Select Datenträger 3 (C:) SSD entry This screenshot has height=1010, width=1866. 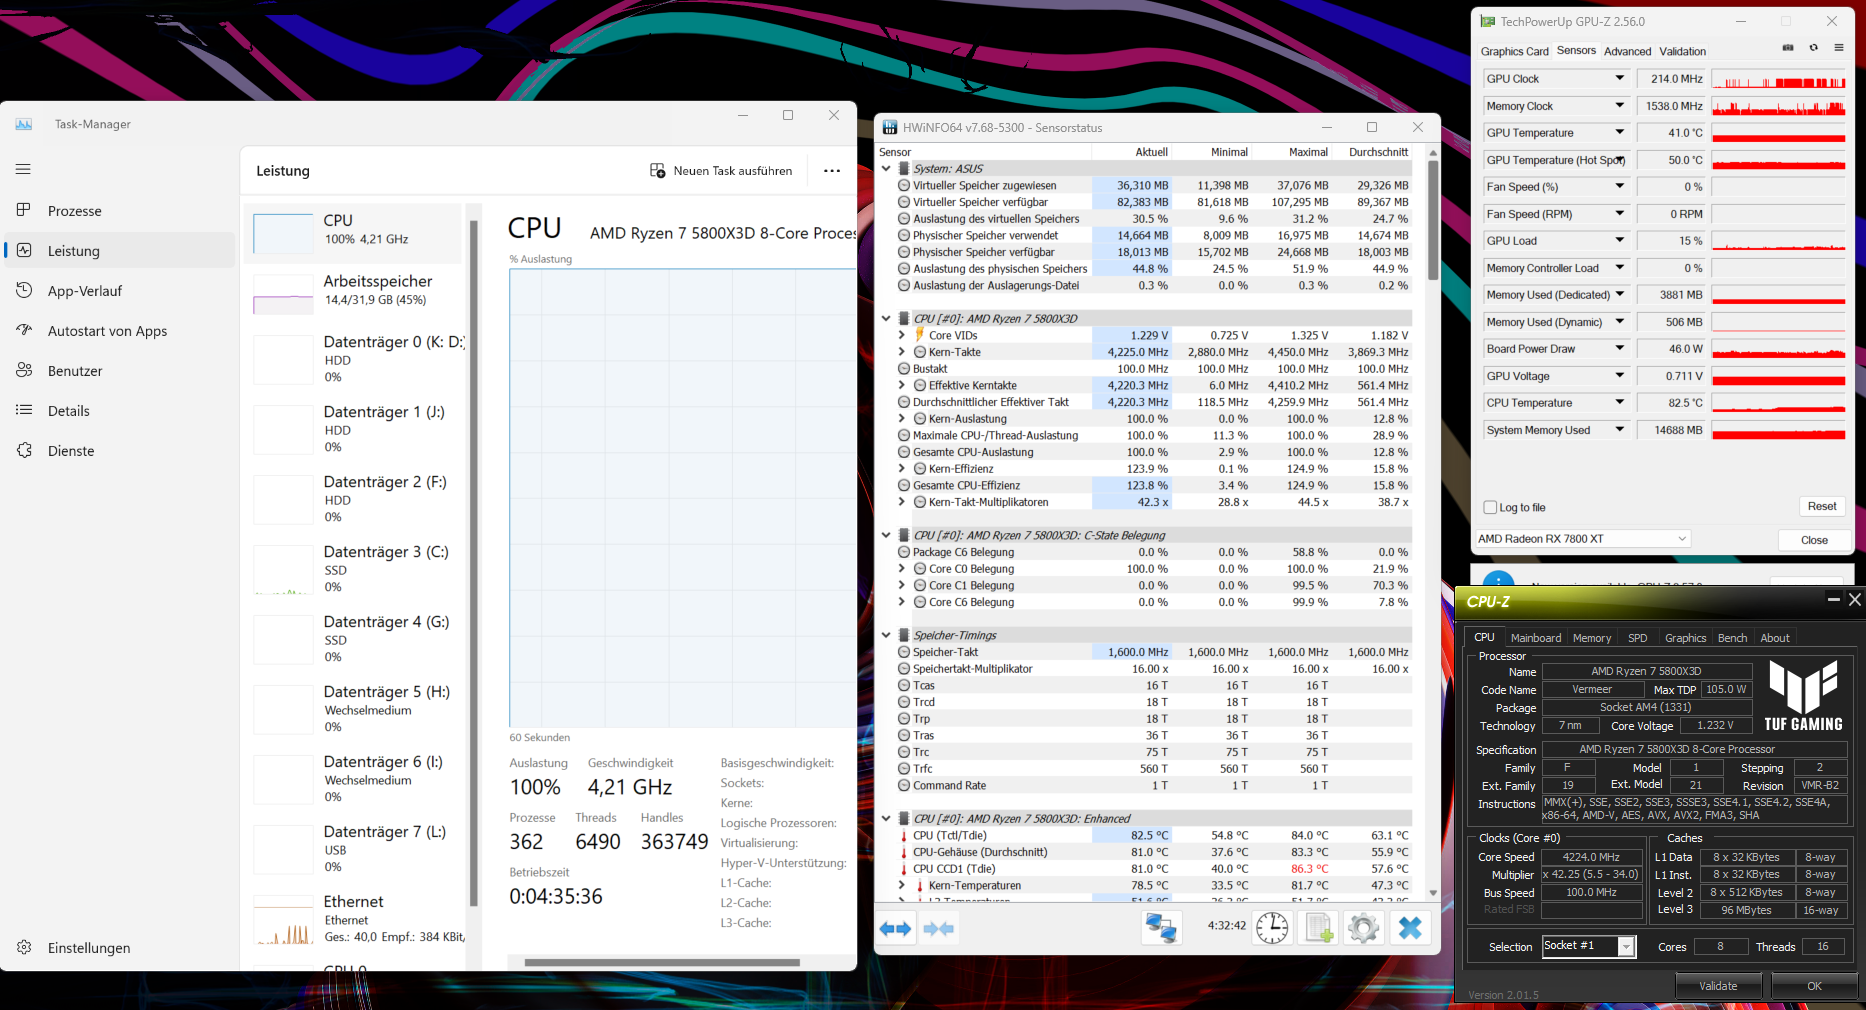[355, 569]
